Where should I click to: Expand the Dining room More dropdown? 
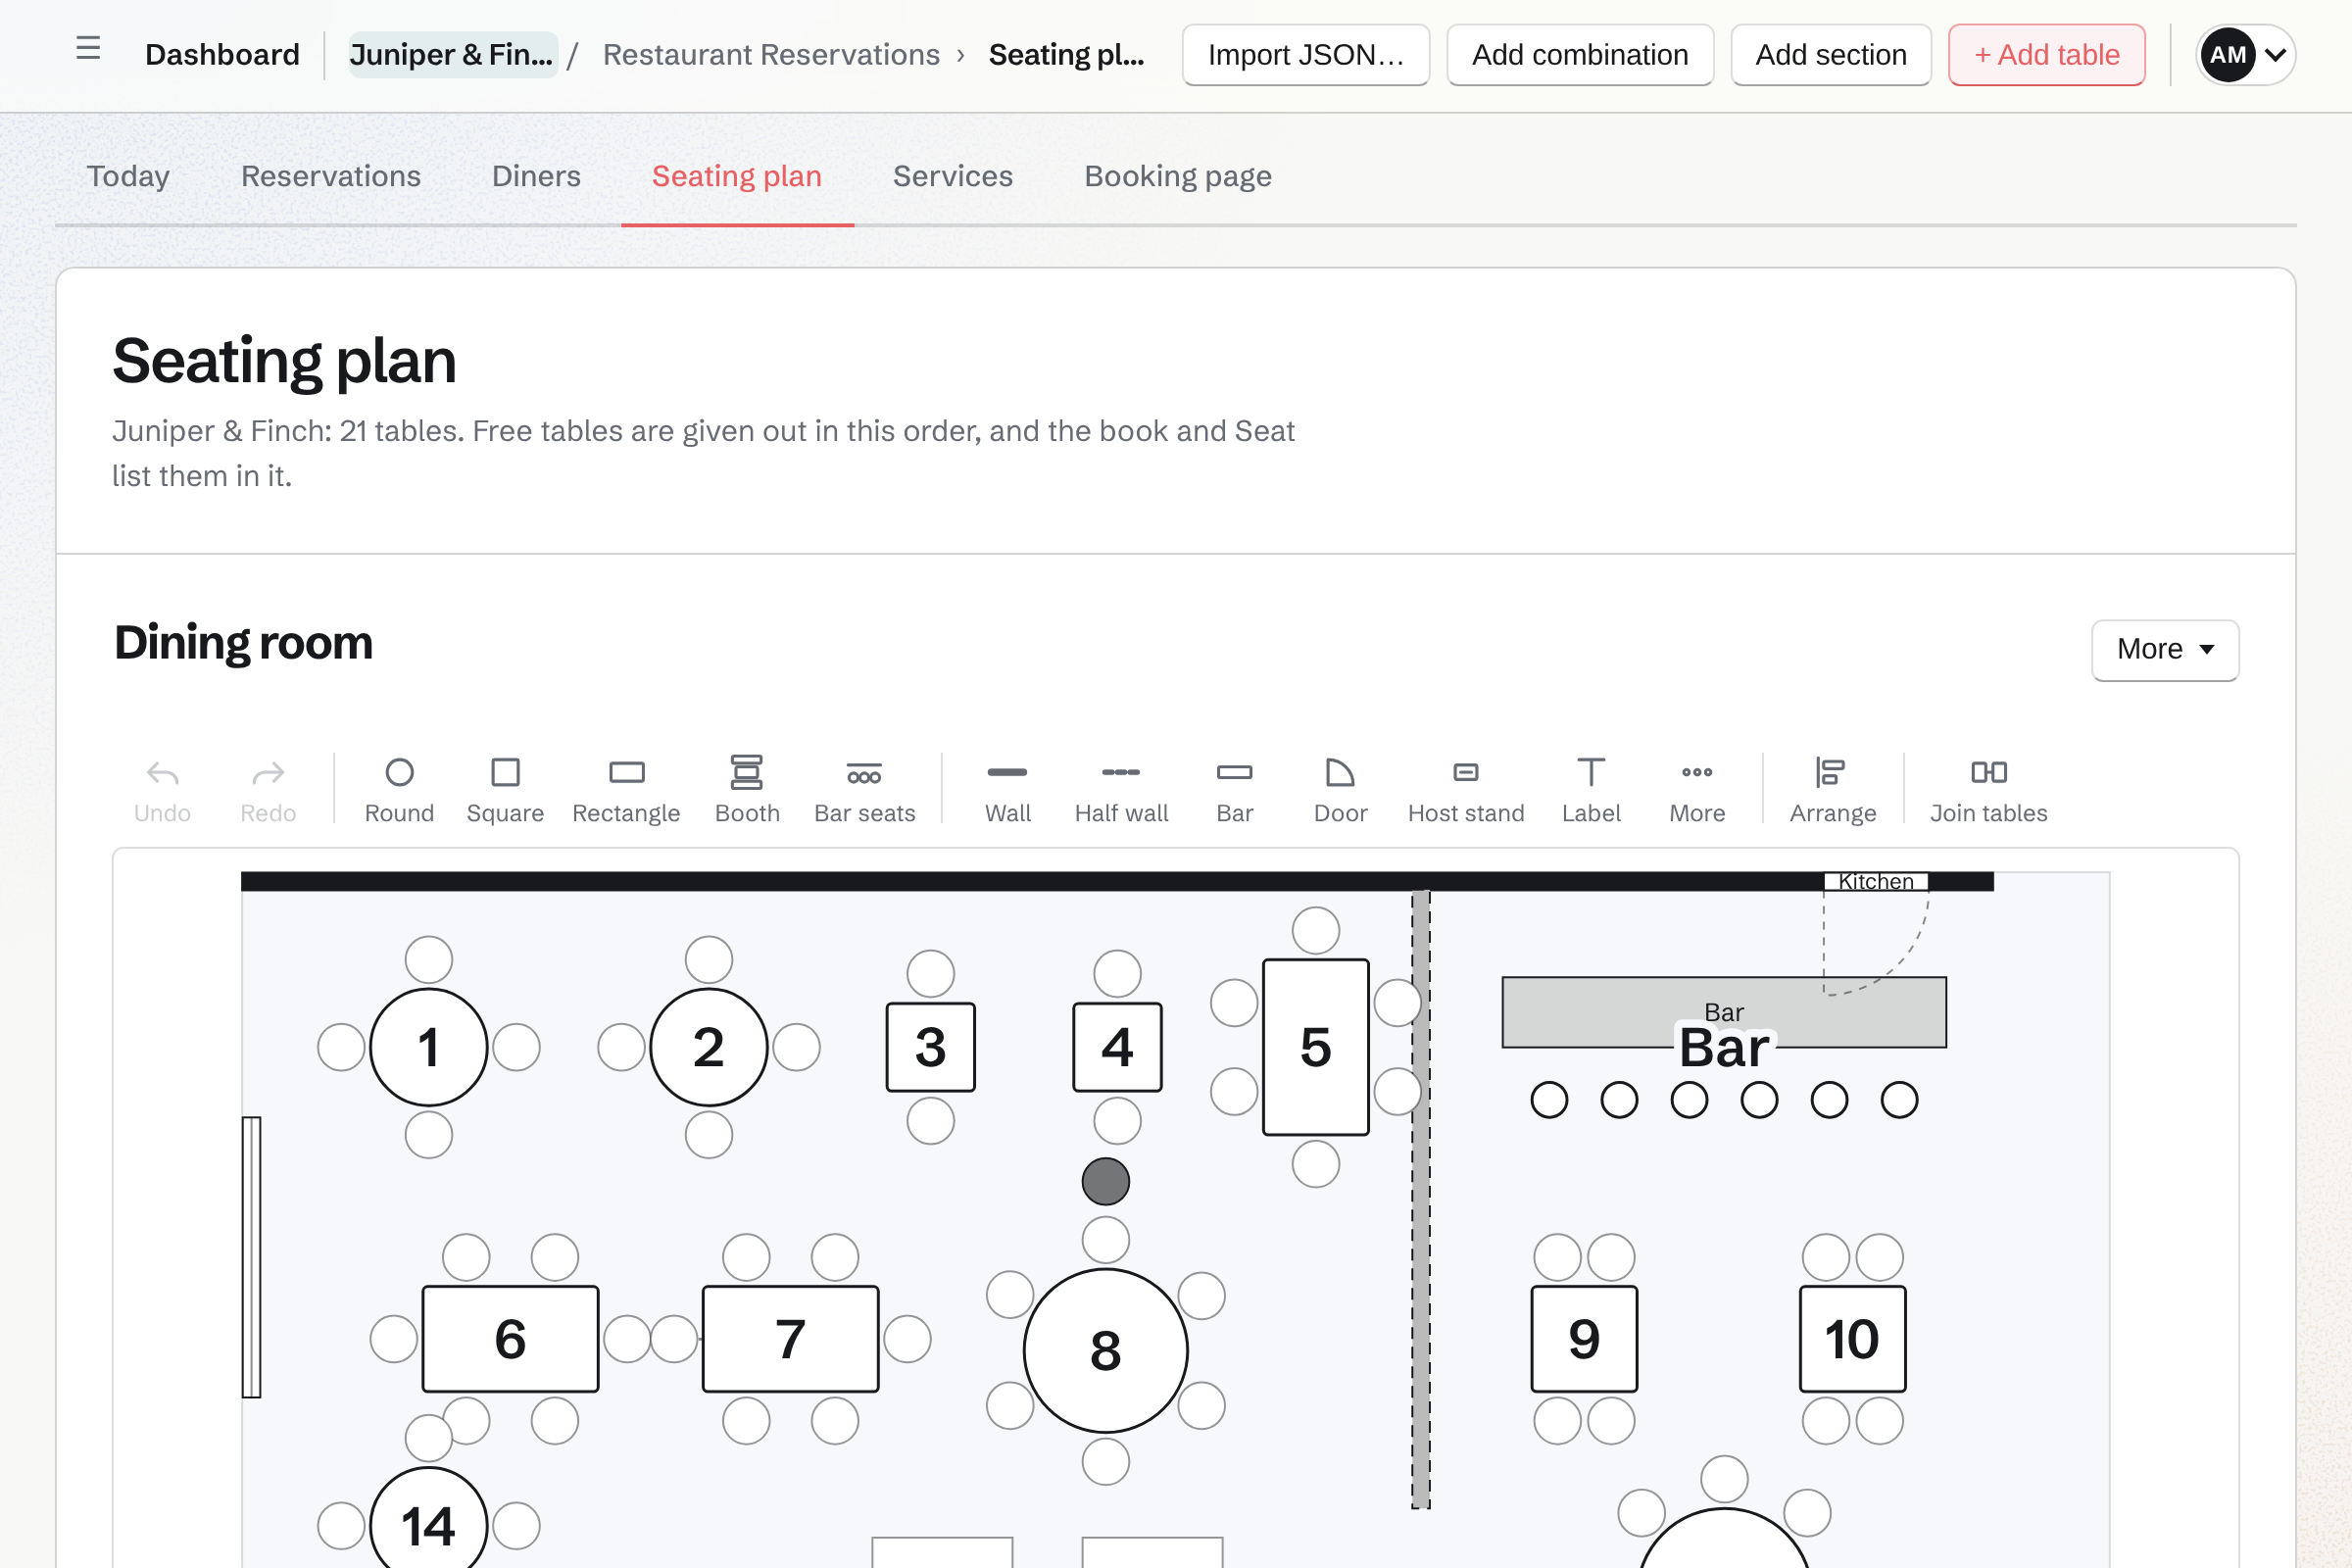tap(2165, 650)
